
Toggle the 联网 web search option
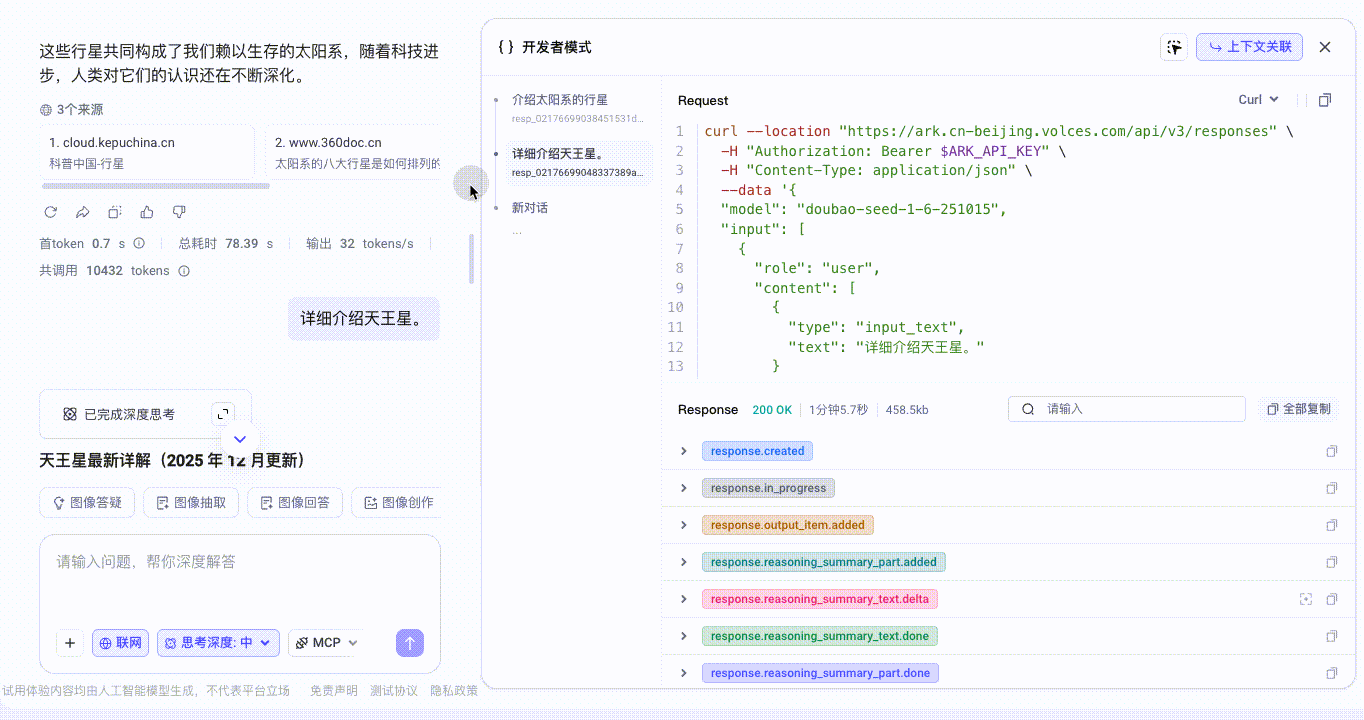[120, 643]
